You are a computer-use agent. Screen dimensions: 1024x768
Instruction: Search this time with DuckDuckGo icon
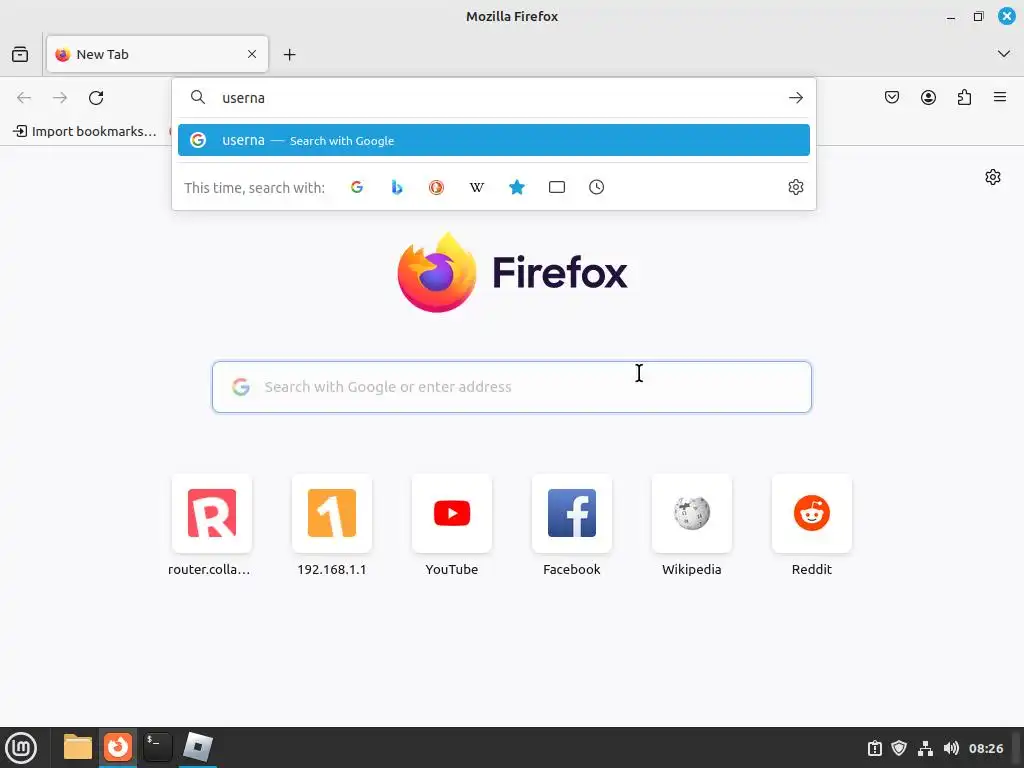(436, 187)
